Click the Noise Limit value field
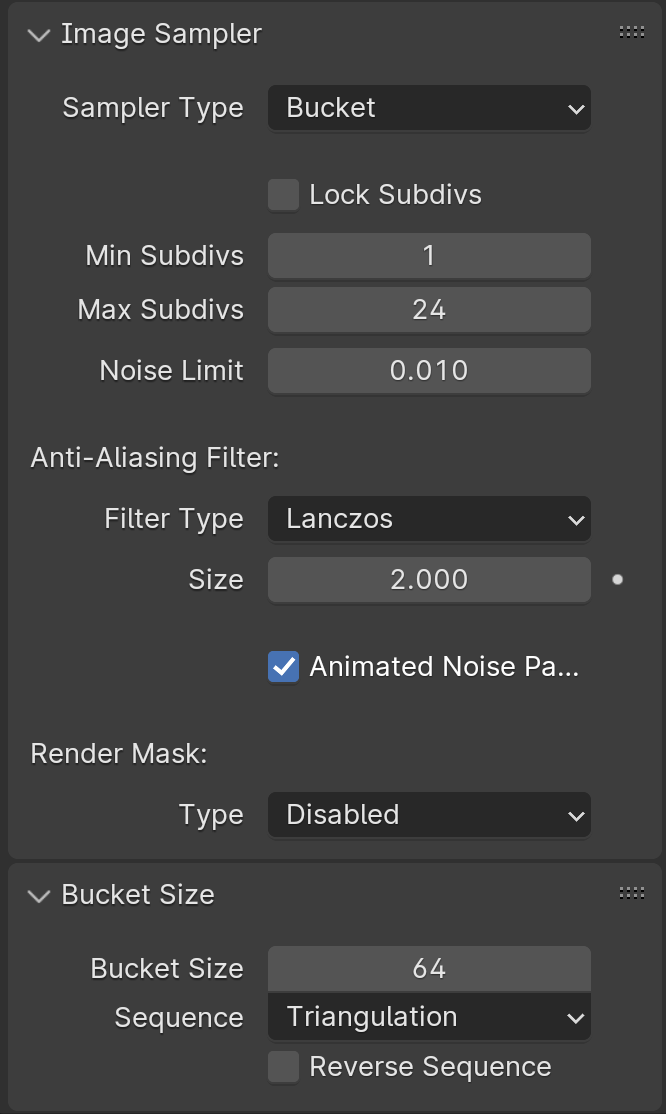The width and height of the screenshot is (666, 1114). pos(429,371)
